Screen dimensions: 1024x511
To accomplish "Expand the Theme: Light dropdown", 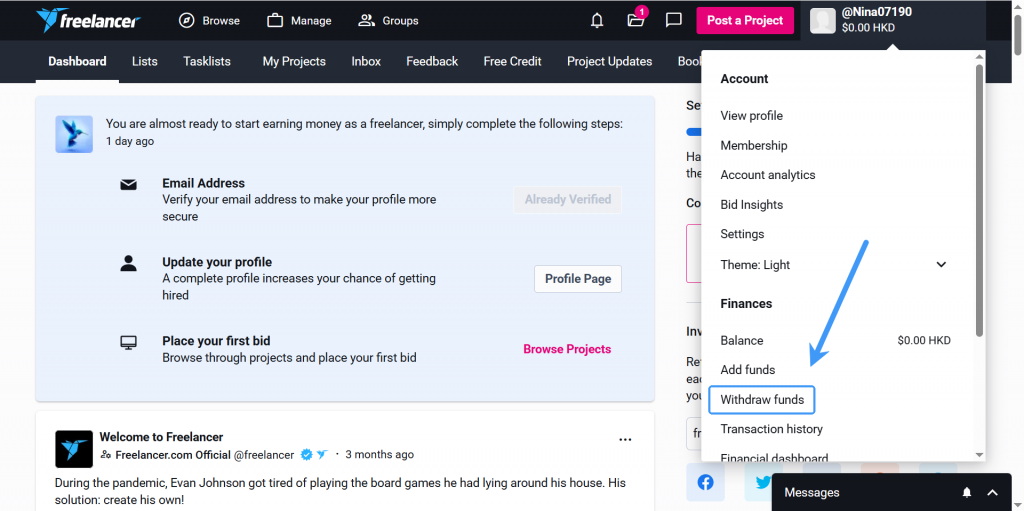I will point(940,265).
